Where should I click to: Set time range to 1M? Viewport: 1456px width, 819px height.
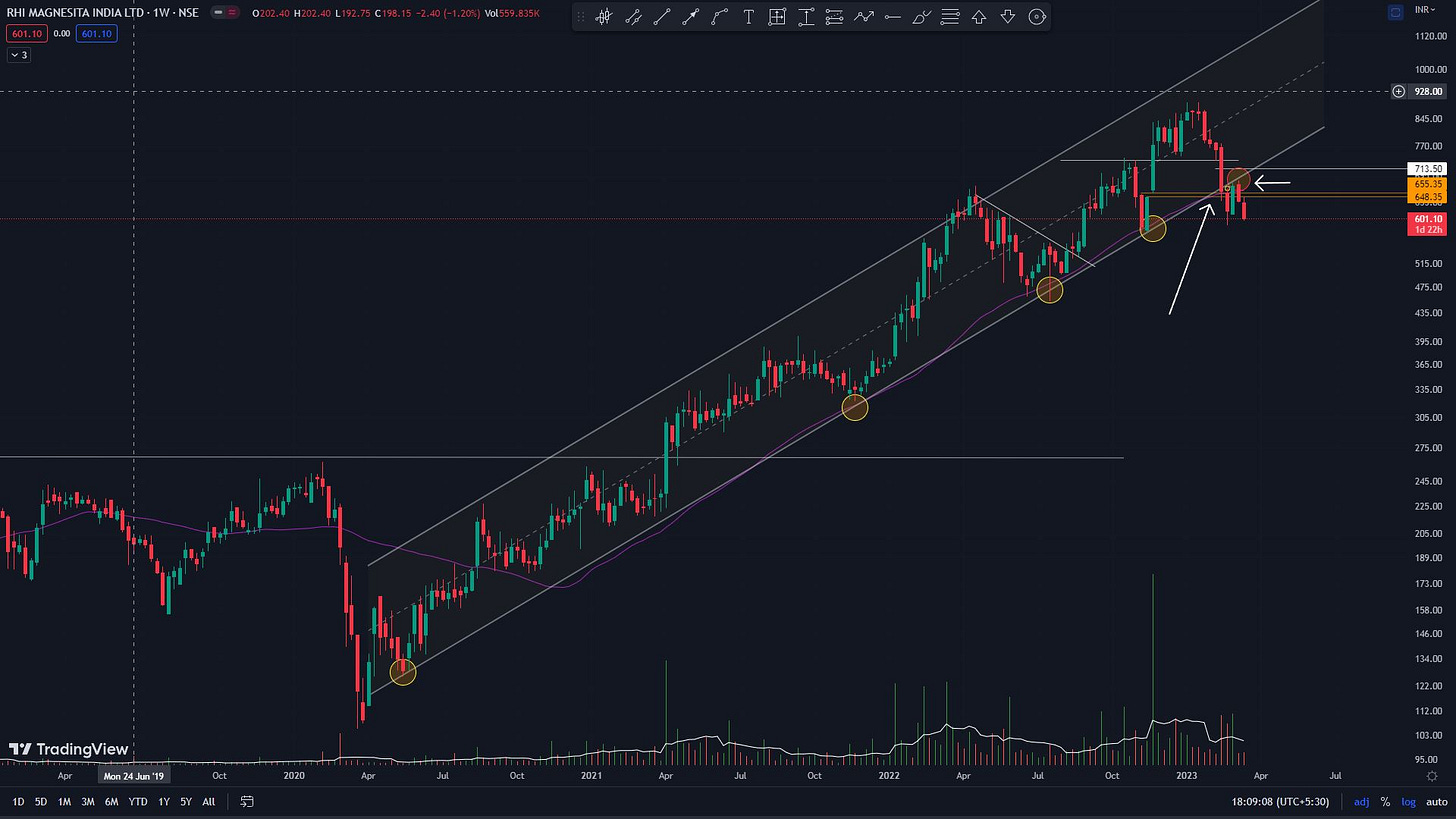click(x=64, y=801)
